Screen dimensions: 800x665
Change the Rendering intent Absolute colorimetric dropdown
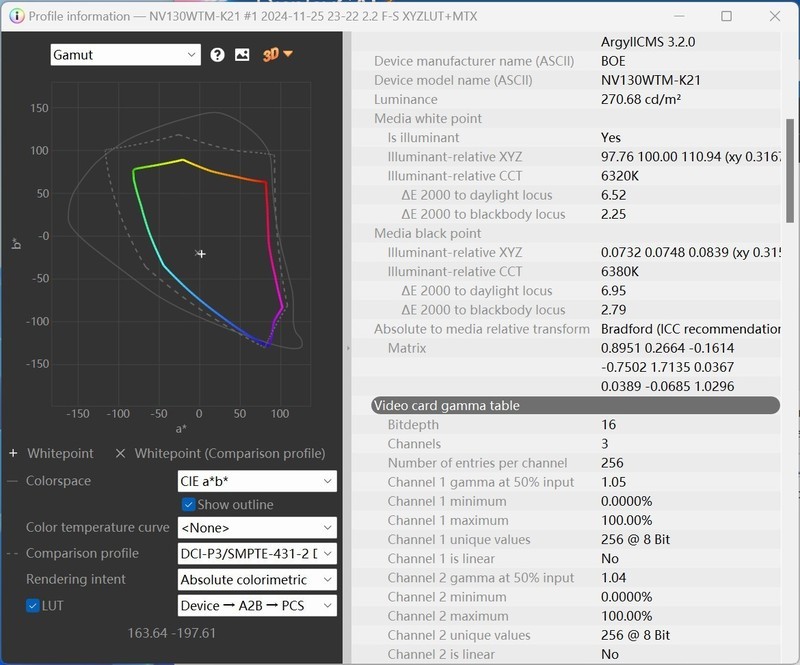click(257, 580)
